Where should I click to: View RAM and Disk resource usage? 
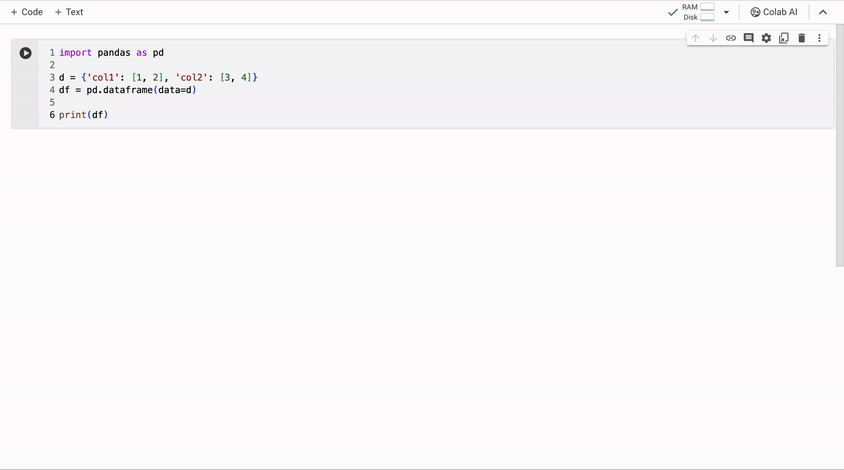pyautogui.click(x=699, y=12)
